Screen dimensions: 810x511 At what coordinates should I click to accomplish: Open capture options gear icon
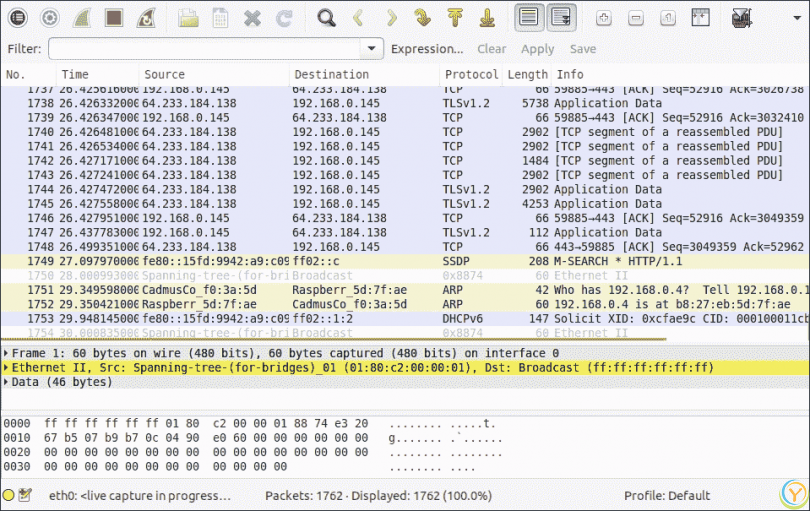(50, 17)
